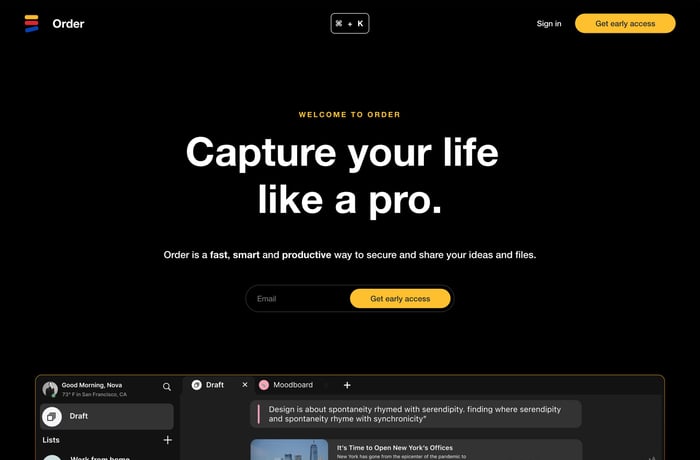Open the Command + K shortcut button
Image resolution: width=700 pixels, height=460 pixels.
coord(350,23)
